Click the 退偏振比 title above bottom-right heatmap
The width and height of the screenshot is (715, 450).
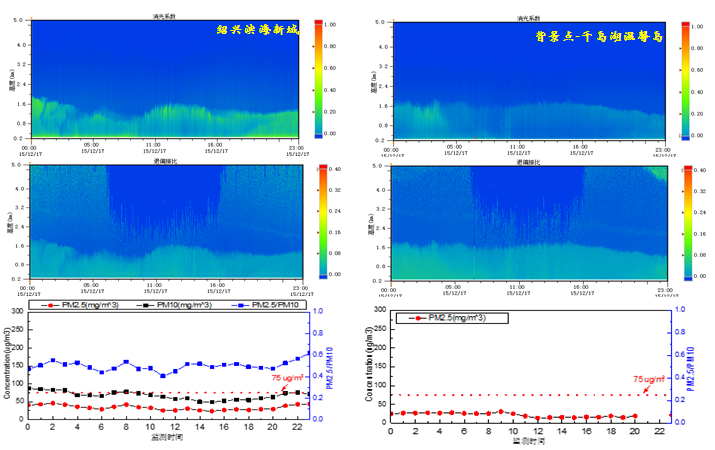click(529, 160)
